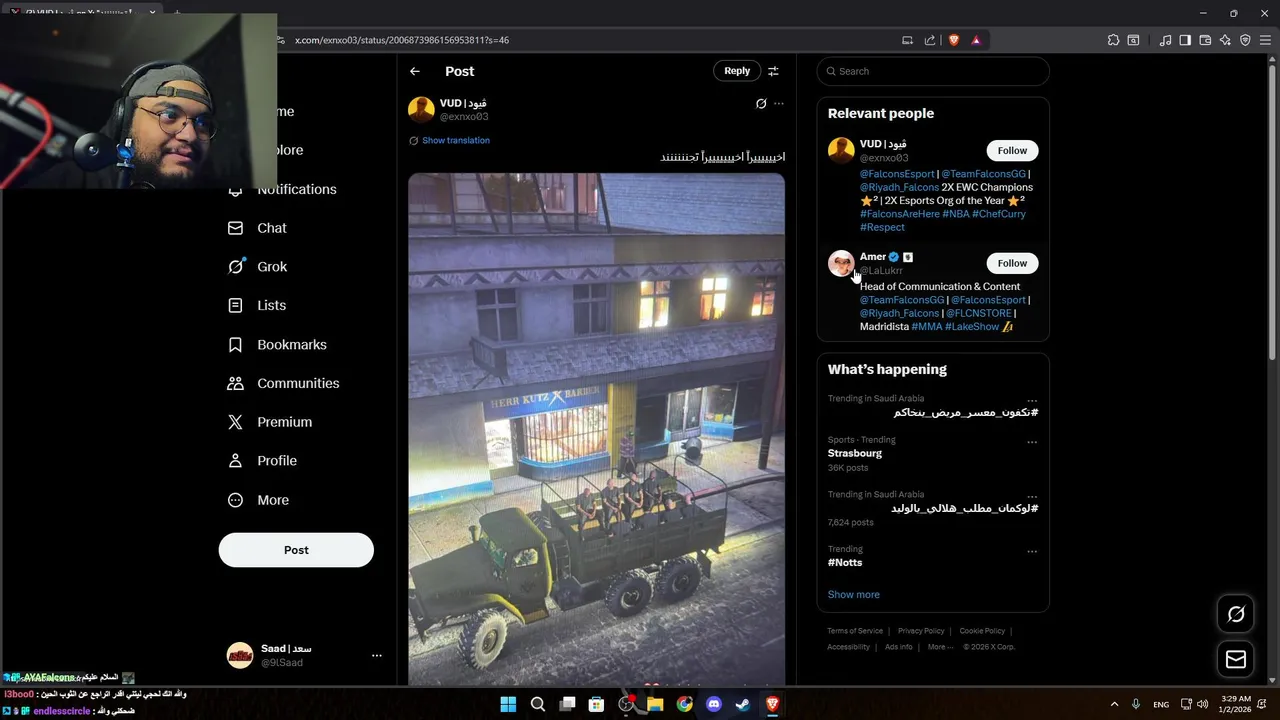The image size is (1280, 720).
Task: Open File Explorer from taskbar
Action: tap(655, 704)
